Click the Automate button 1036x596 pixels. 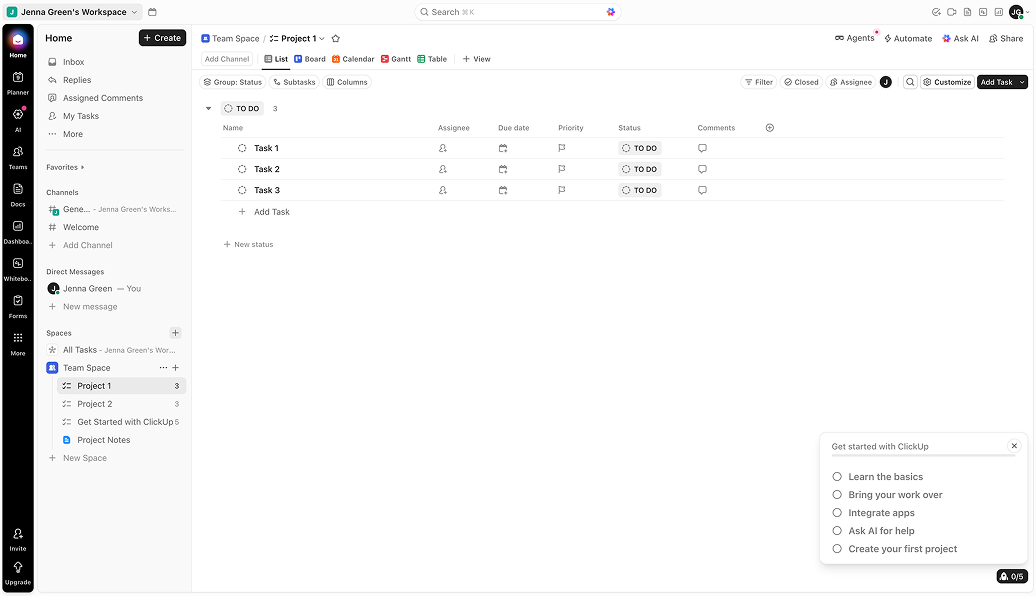pos(908,38)
